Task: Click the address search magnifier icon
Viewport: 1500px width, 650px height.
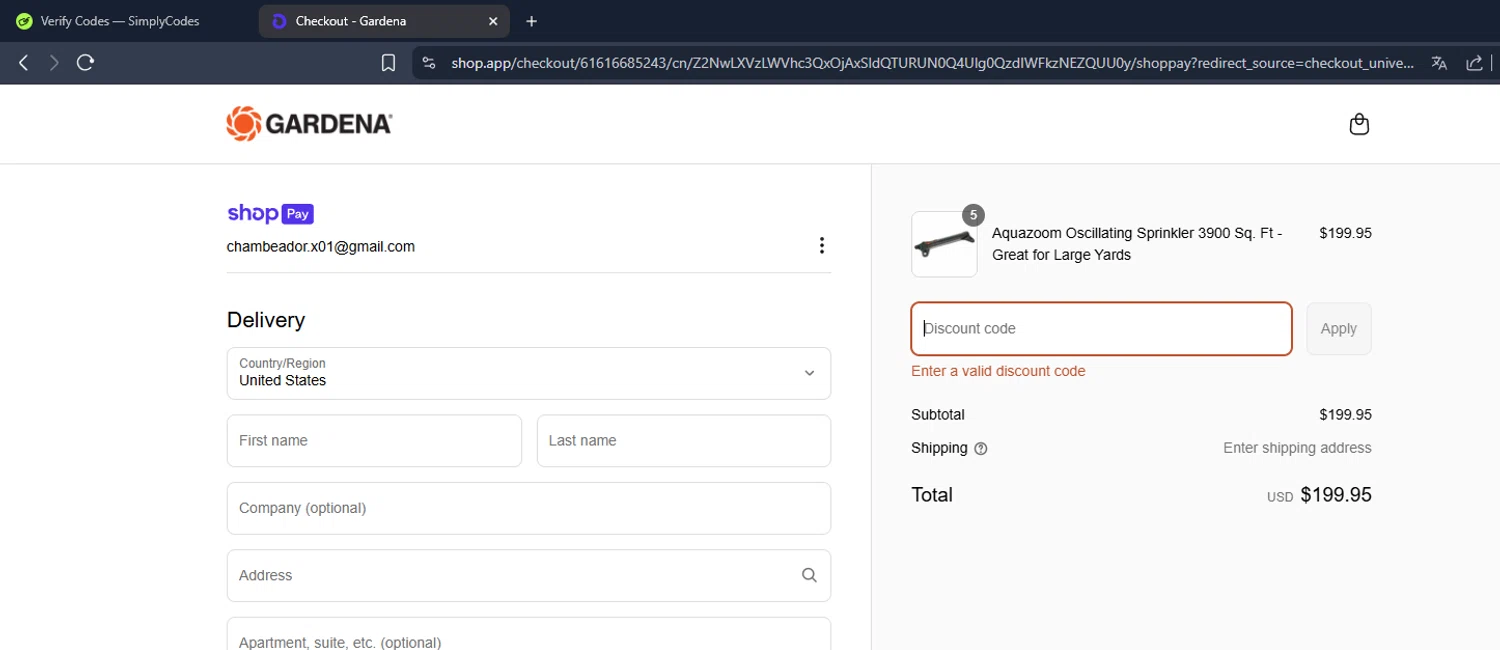Action: [809, 576]
